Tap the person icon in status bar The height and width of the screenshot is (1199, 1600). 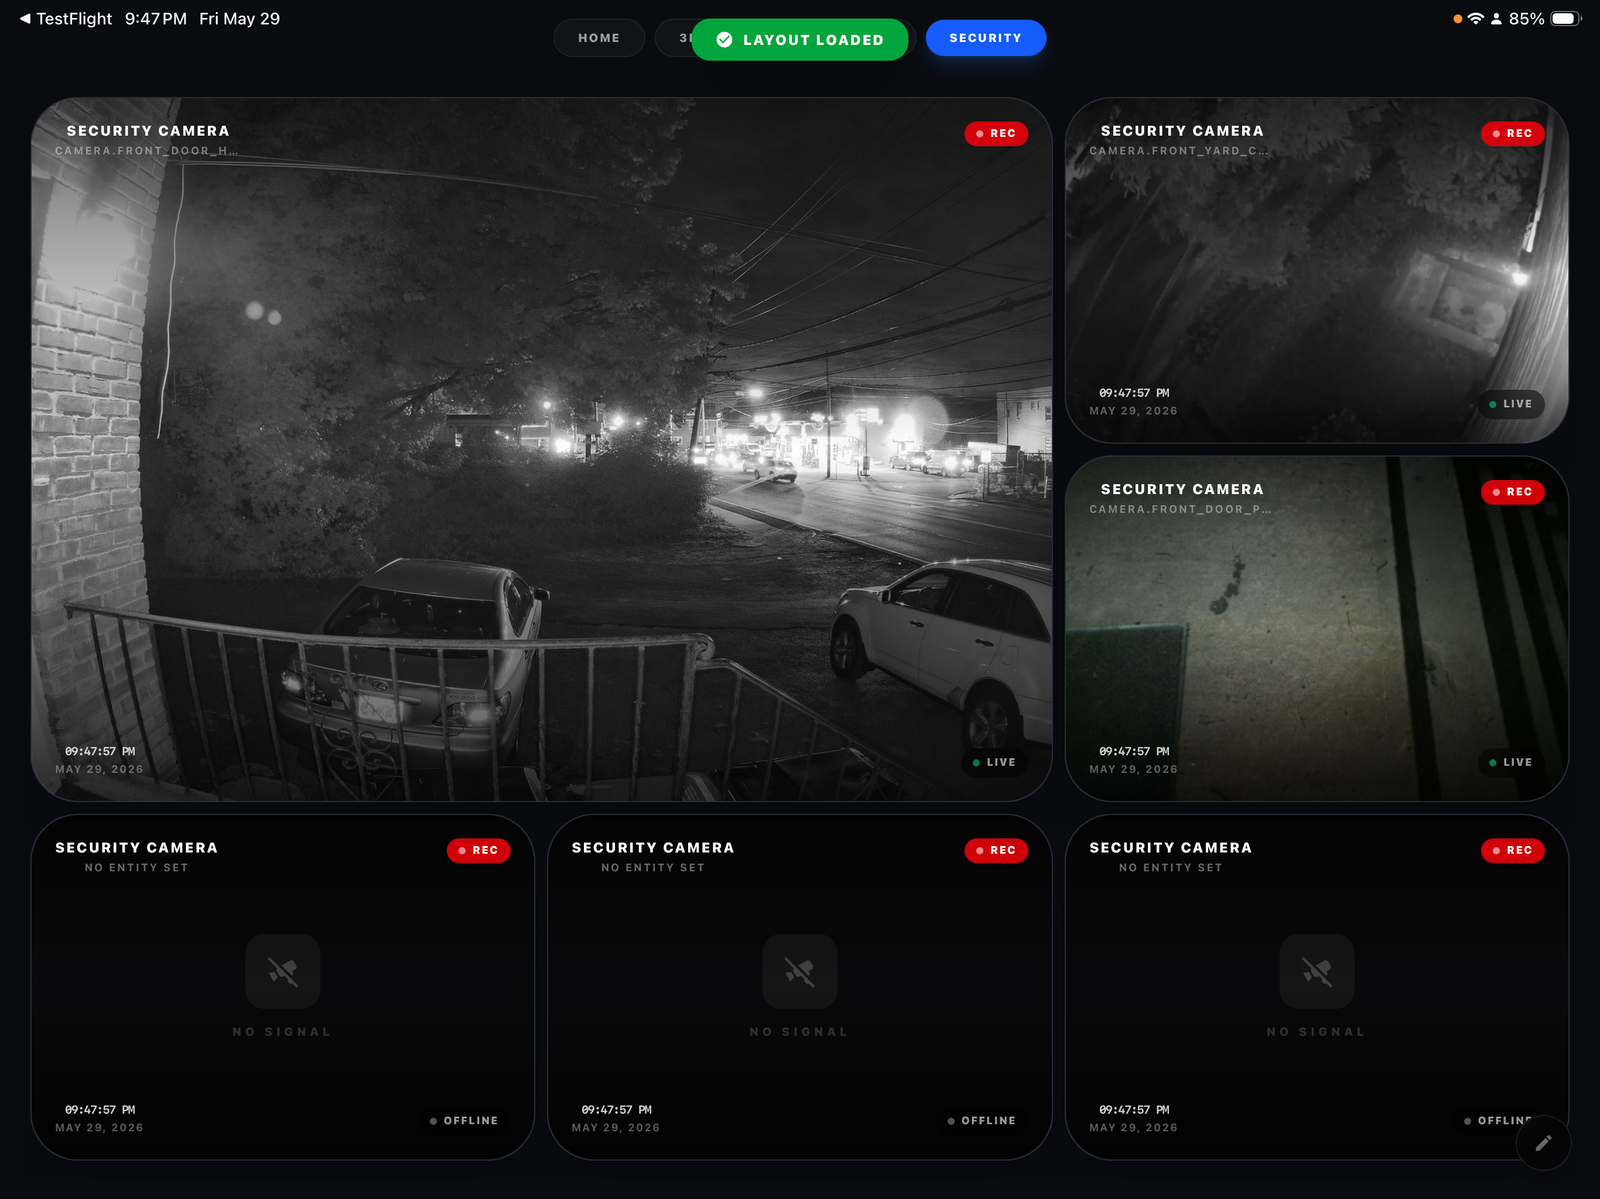click(1496, 19)
